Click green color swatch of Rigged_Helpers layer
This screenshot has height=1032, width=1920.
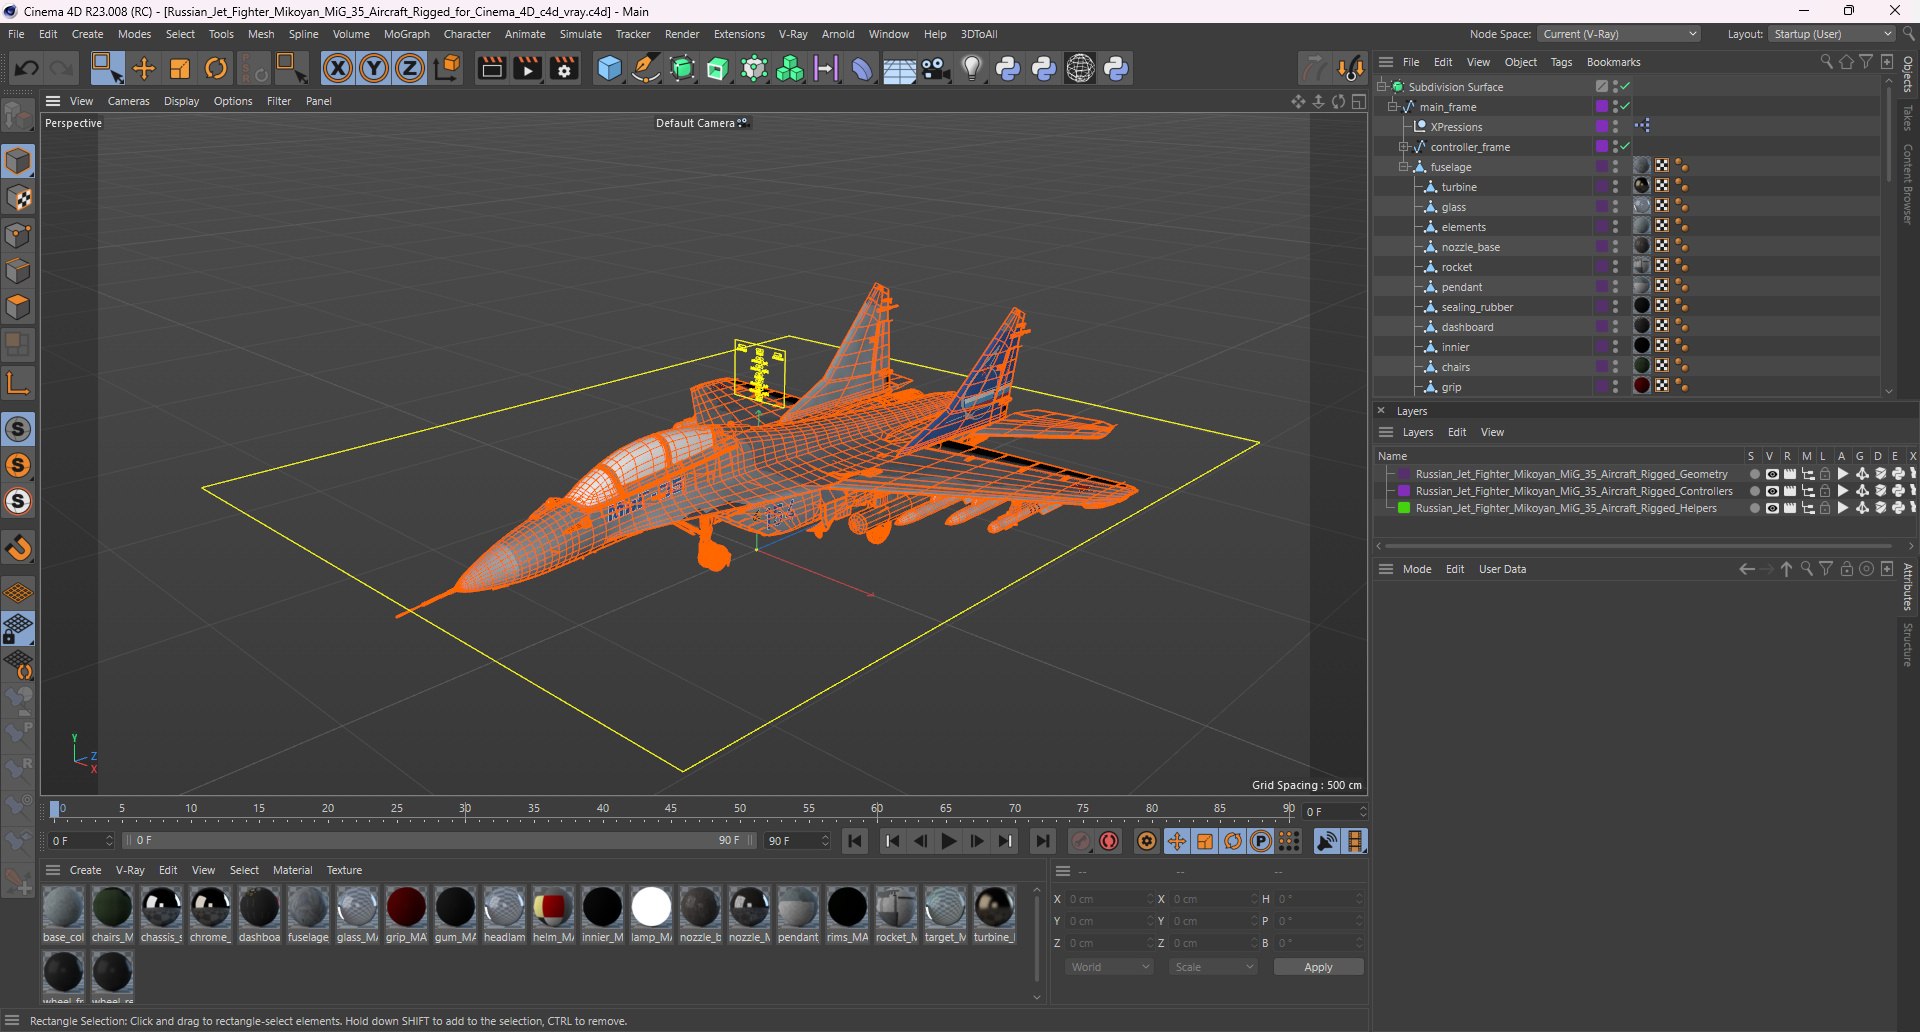click(x=1404, y=508)
